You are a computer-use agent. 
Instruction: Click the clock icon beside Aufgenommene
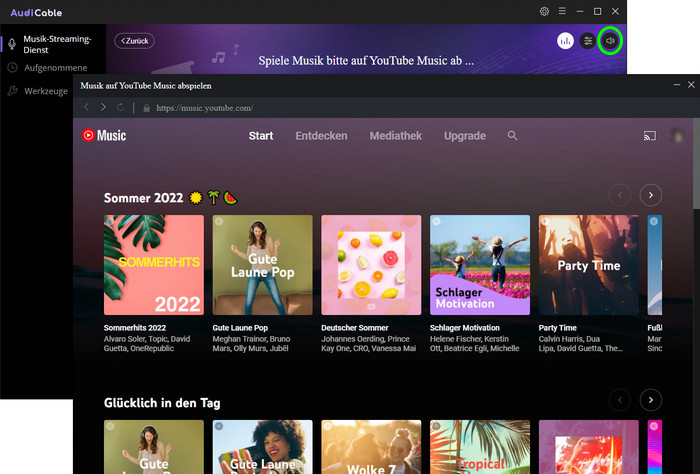[x=12, y=67]
